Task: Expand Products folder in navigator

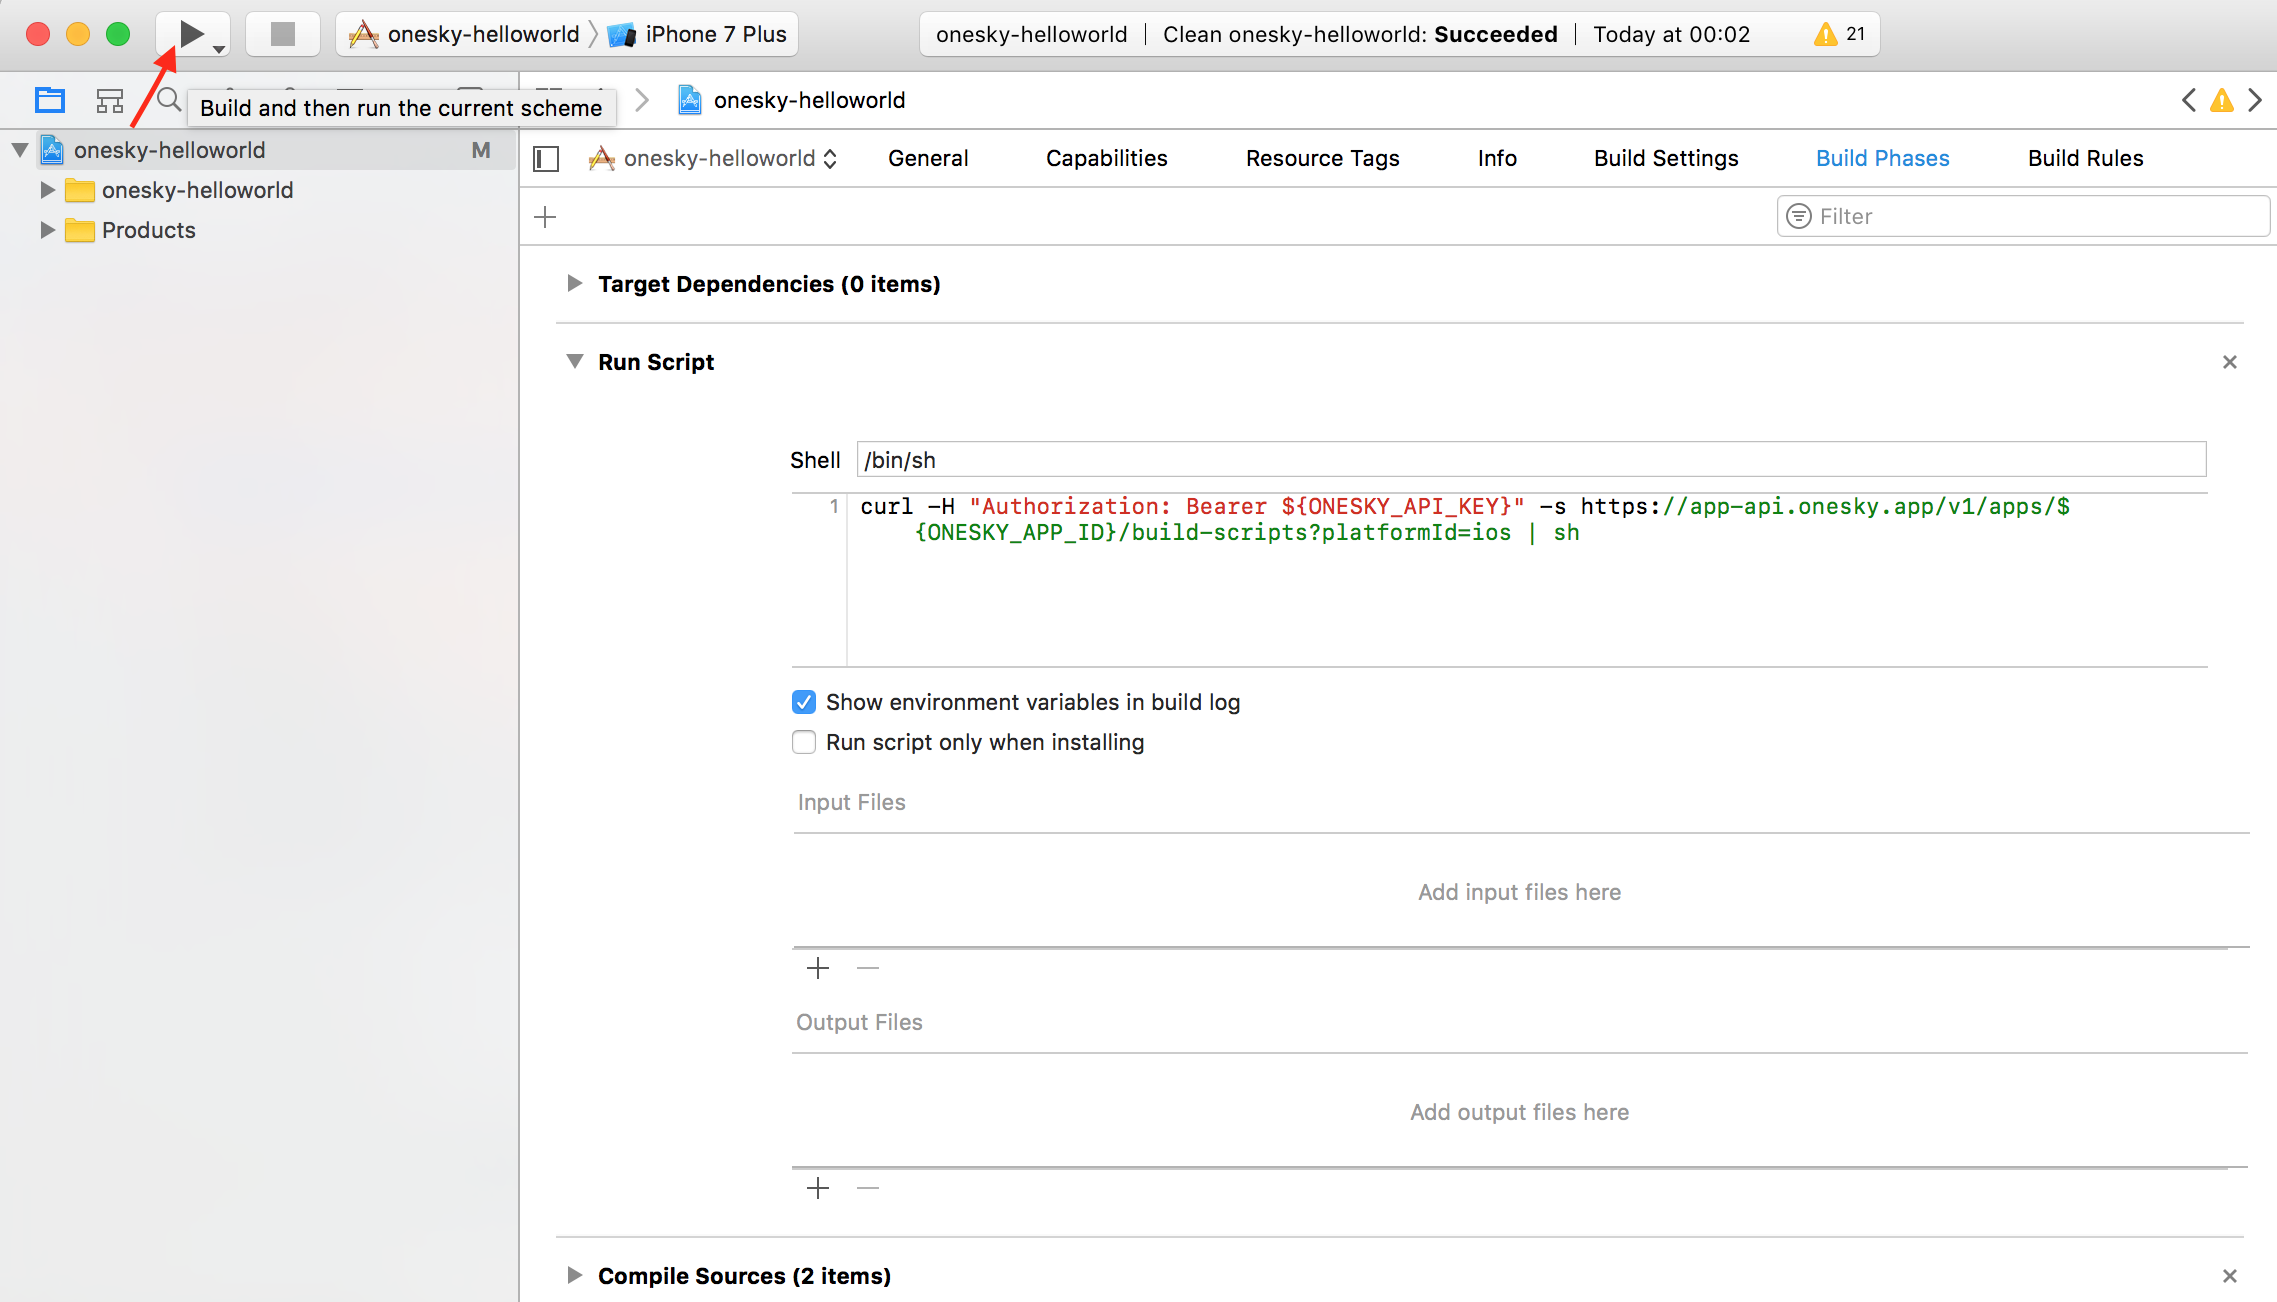Action: tap(47, 230)
